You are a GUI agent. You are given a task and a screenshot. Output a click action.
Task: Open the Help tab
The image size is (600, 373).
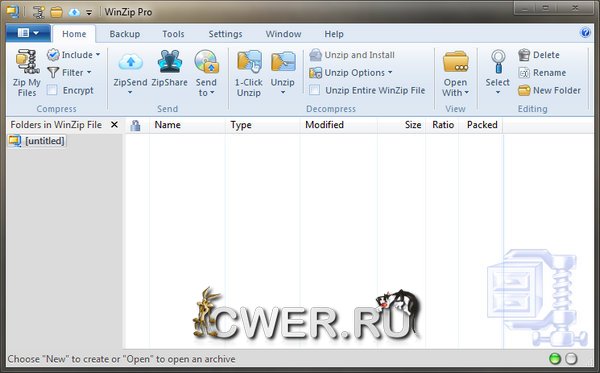point(334,34)
